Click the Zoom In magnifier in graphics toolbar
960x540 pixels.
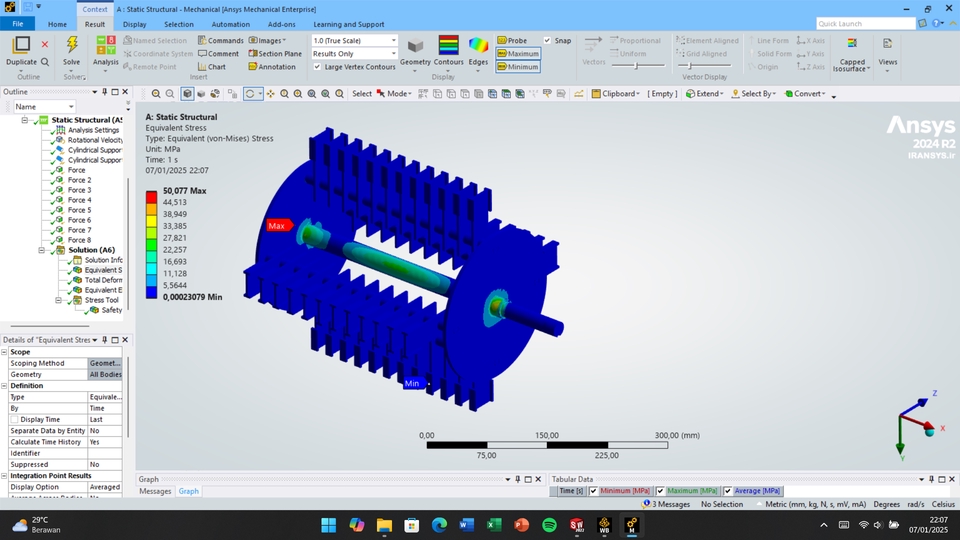coord(156,94)
